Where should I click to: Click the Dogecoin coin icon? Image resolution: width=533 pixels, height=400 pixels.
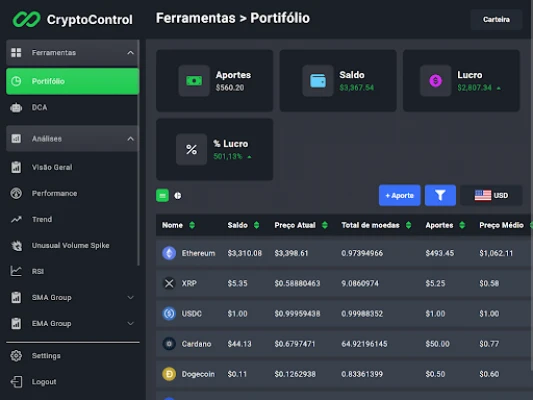coord(169,374)
